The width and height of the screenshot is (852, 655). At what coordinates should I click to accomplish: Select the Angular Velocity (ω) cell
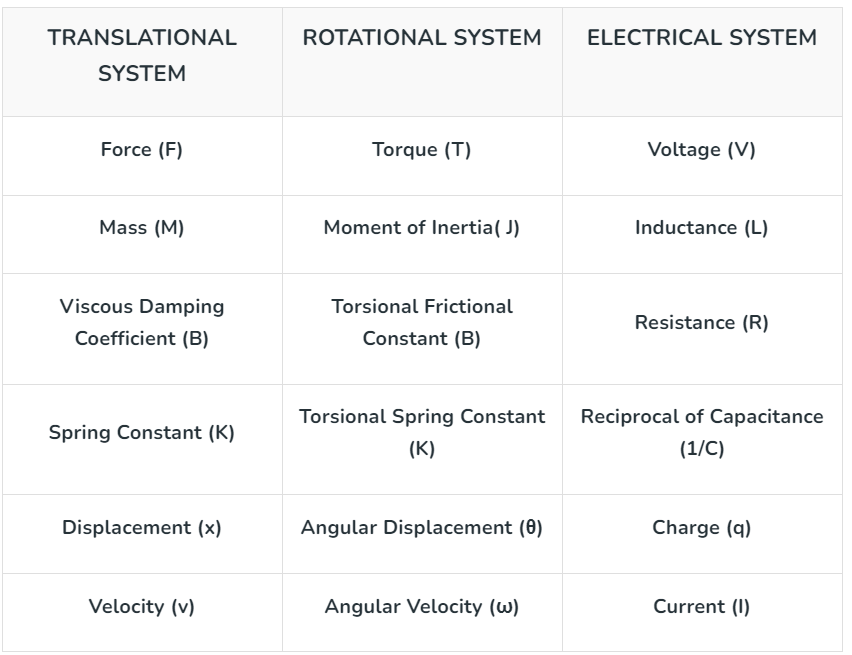coord(422,607)
